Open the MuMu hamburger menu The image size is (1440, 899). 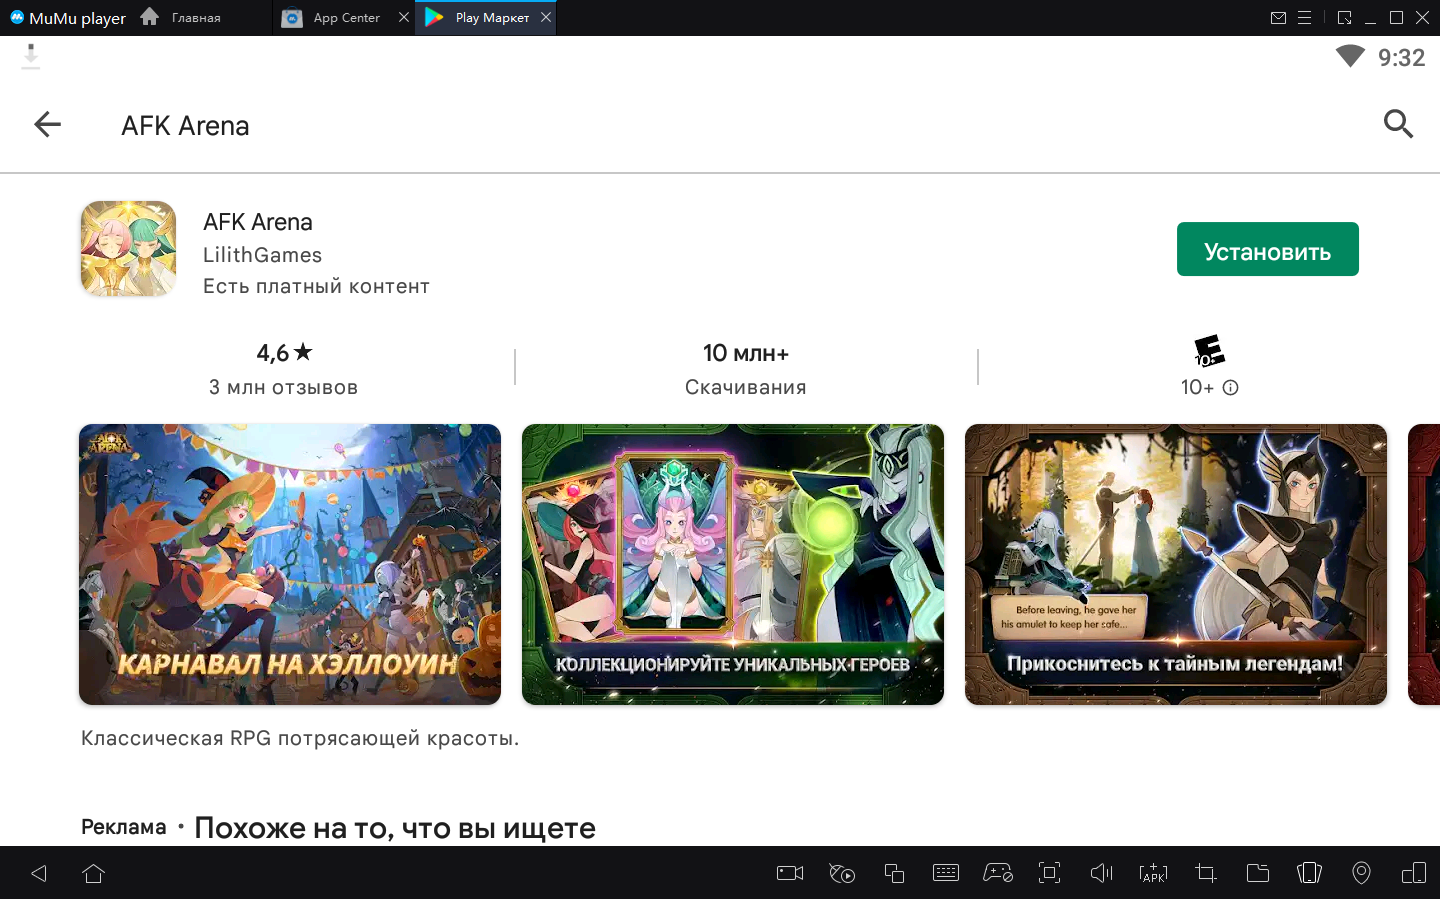click(x=1304, y=18)
